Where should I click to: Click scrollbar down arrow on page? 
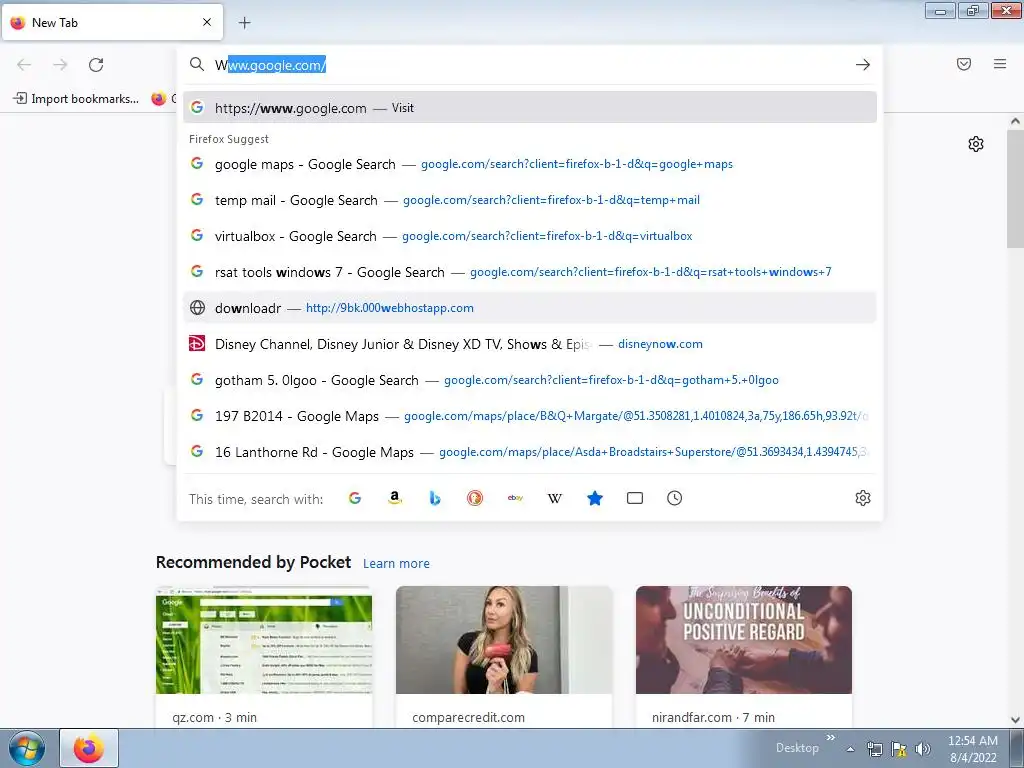[x=1015, y=720]
